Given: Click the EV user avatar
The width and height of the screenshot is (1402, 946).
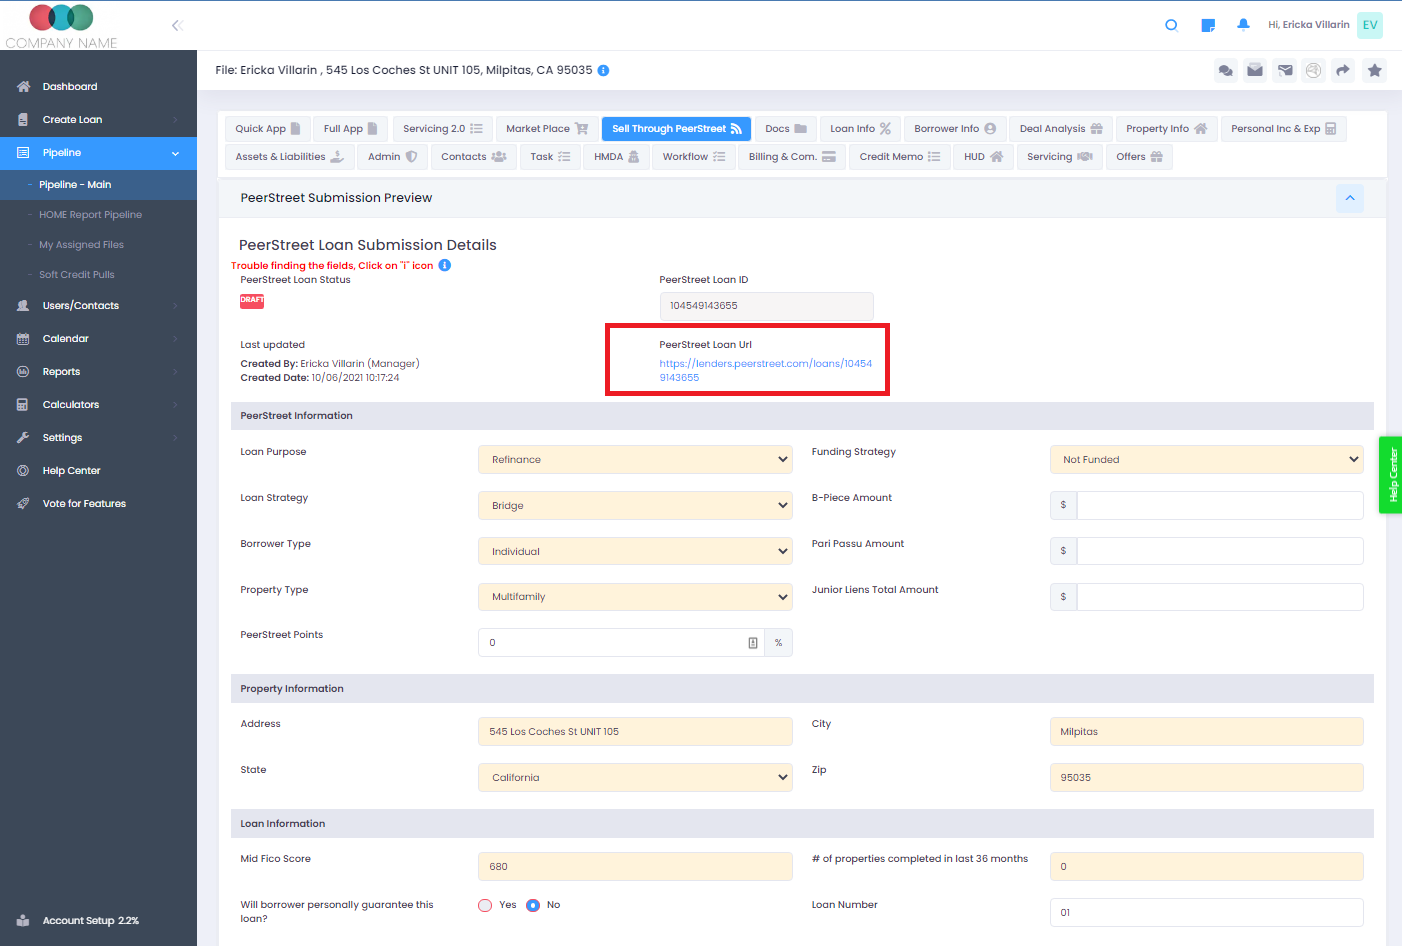Looking at the screenshot, I should pyautogui.click(x=1370, y=25).
